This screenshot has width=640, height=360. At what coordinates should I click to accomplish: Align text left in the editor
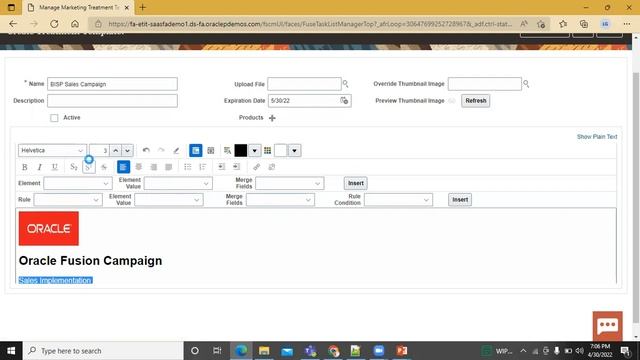tap(123, 167)
